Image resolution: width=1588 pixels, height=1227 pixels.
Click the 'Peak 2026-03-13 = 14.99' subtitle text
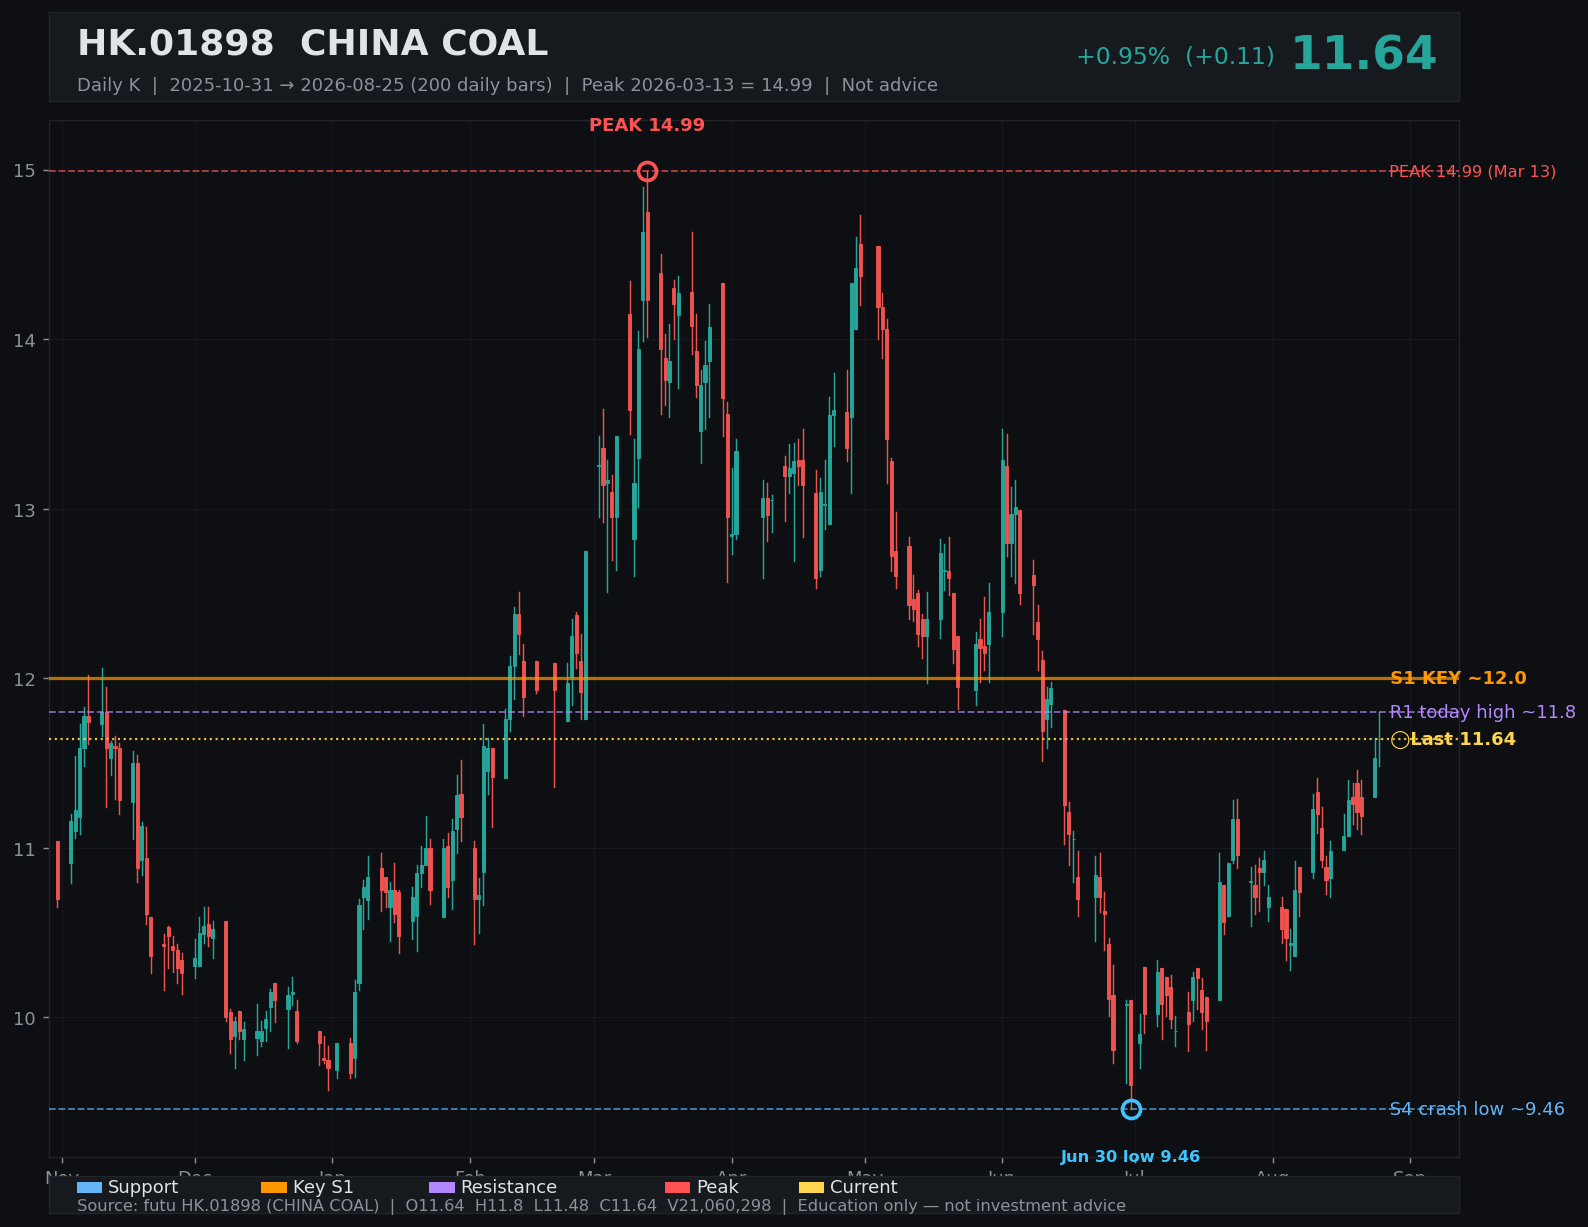(697, 85)
